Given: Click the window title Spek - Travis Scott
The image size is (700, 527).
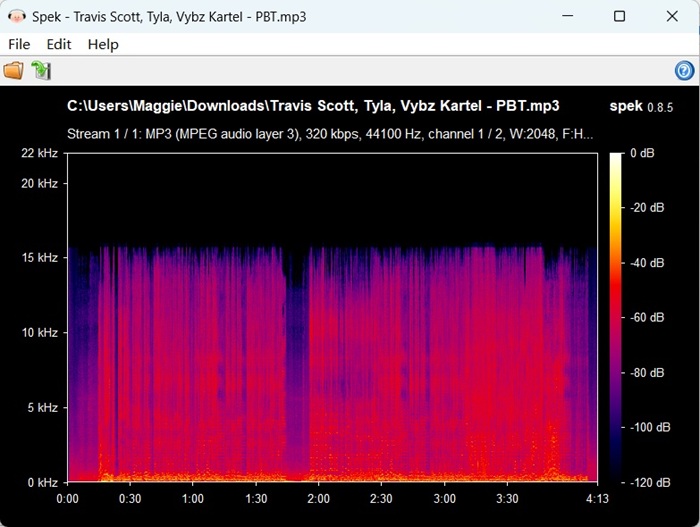Looking at the screenshot, I should tap(169, 17).
